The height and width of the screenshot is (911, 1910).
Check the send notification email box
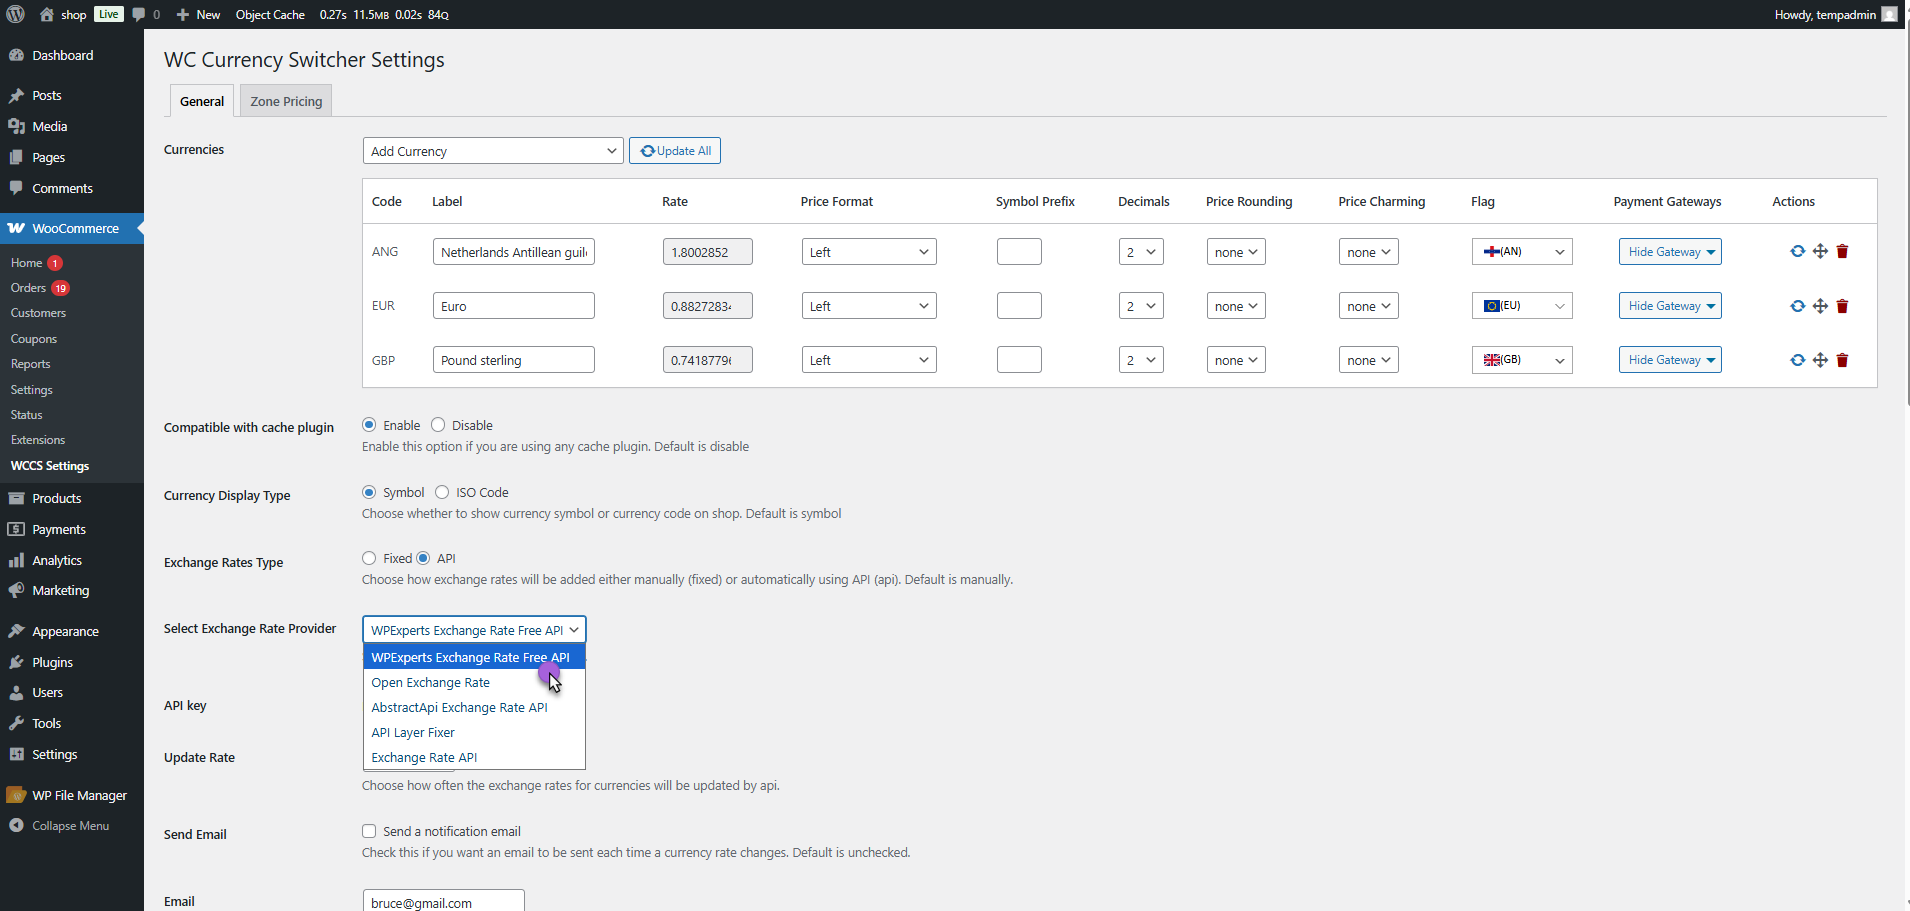368,831
